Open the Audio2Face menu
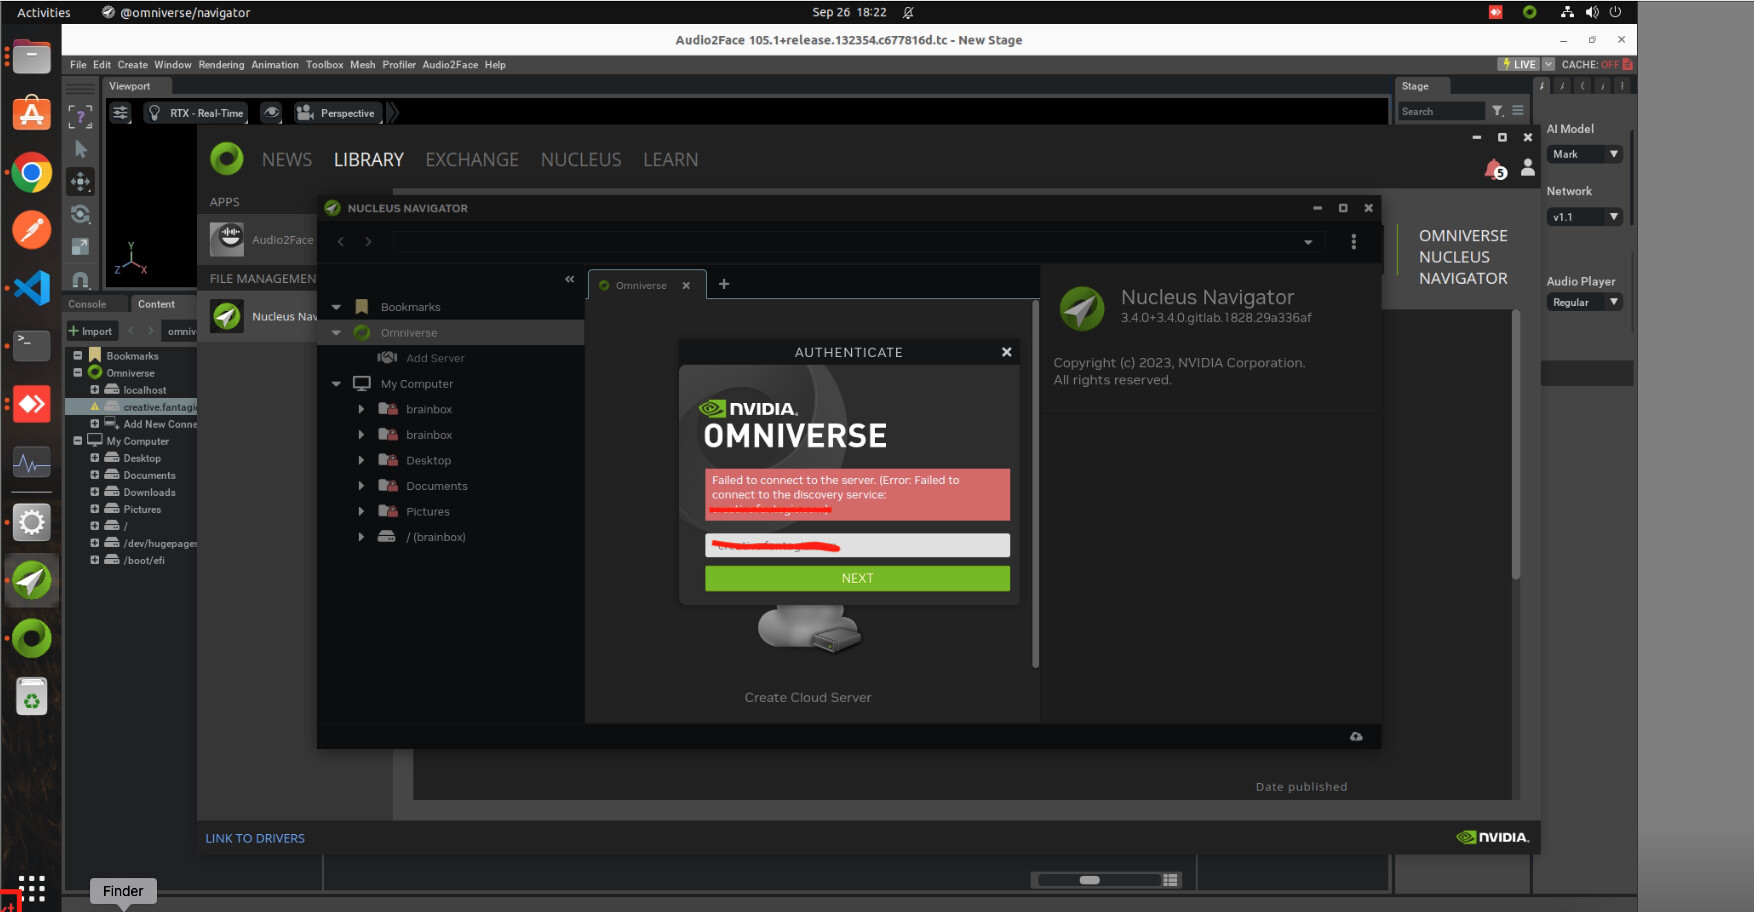 [x=451, y=64]
